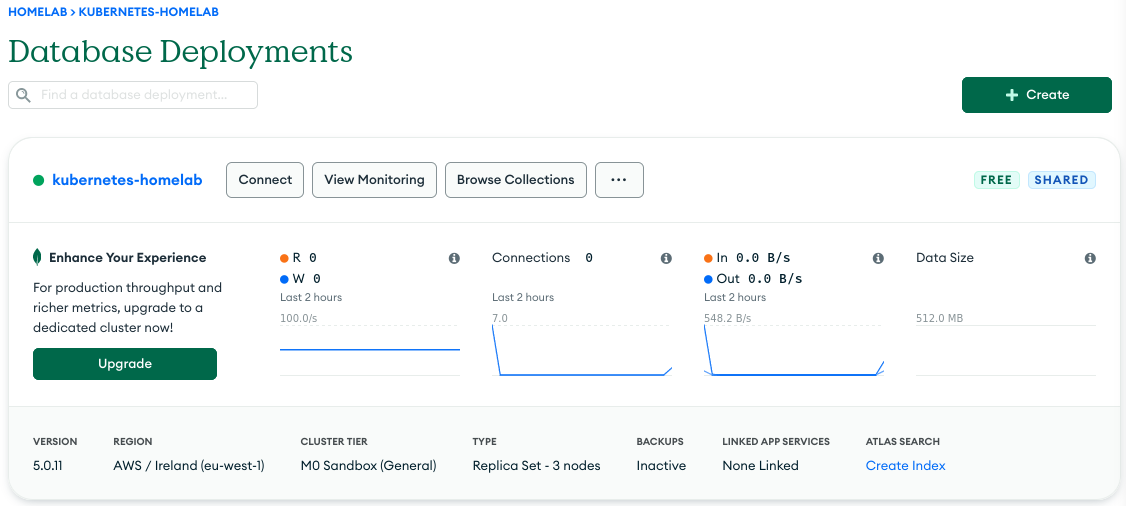The height and width of the screenshot is (506, 1126).
Task: Click the Connections info icon
Action: pyautogui.click(x=666, y=258)
